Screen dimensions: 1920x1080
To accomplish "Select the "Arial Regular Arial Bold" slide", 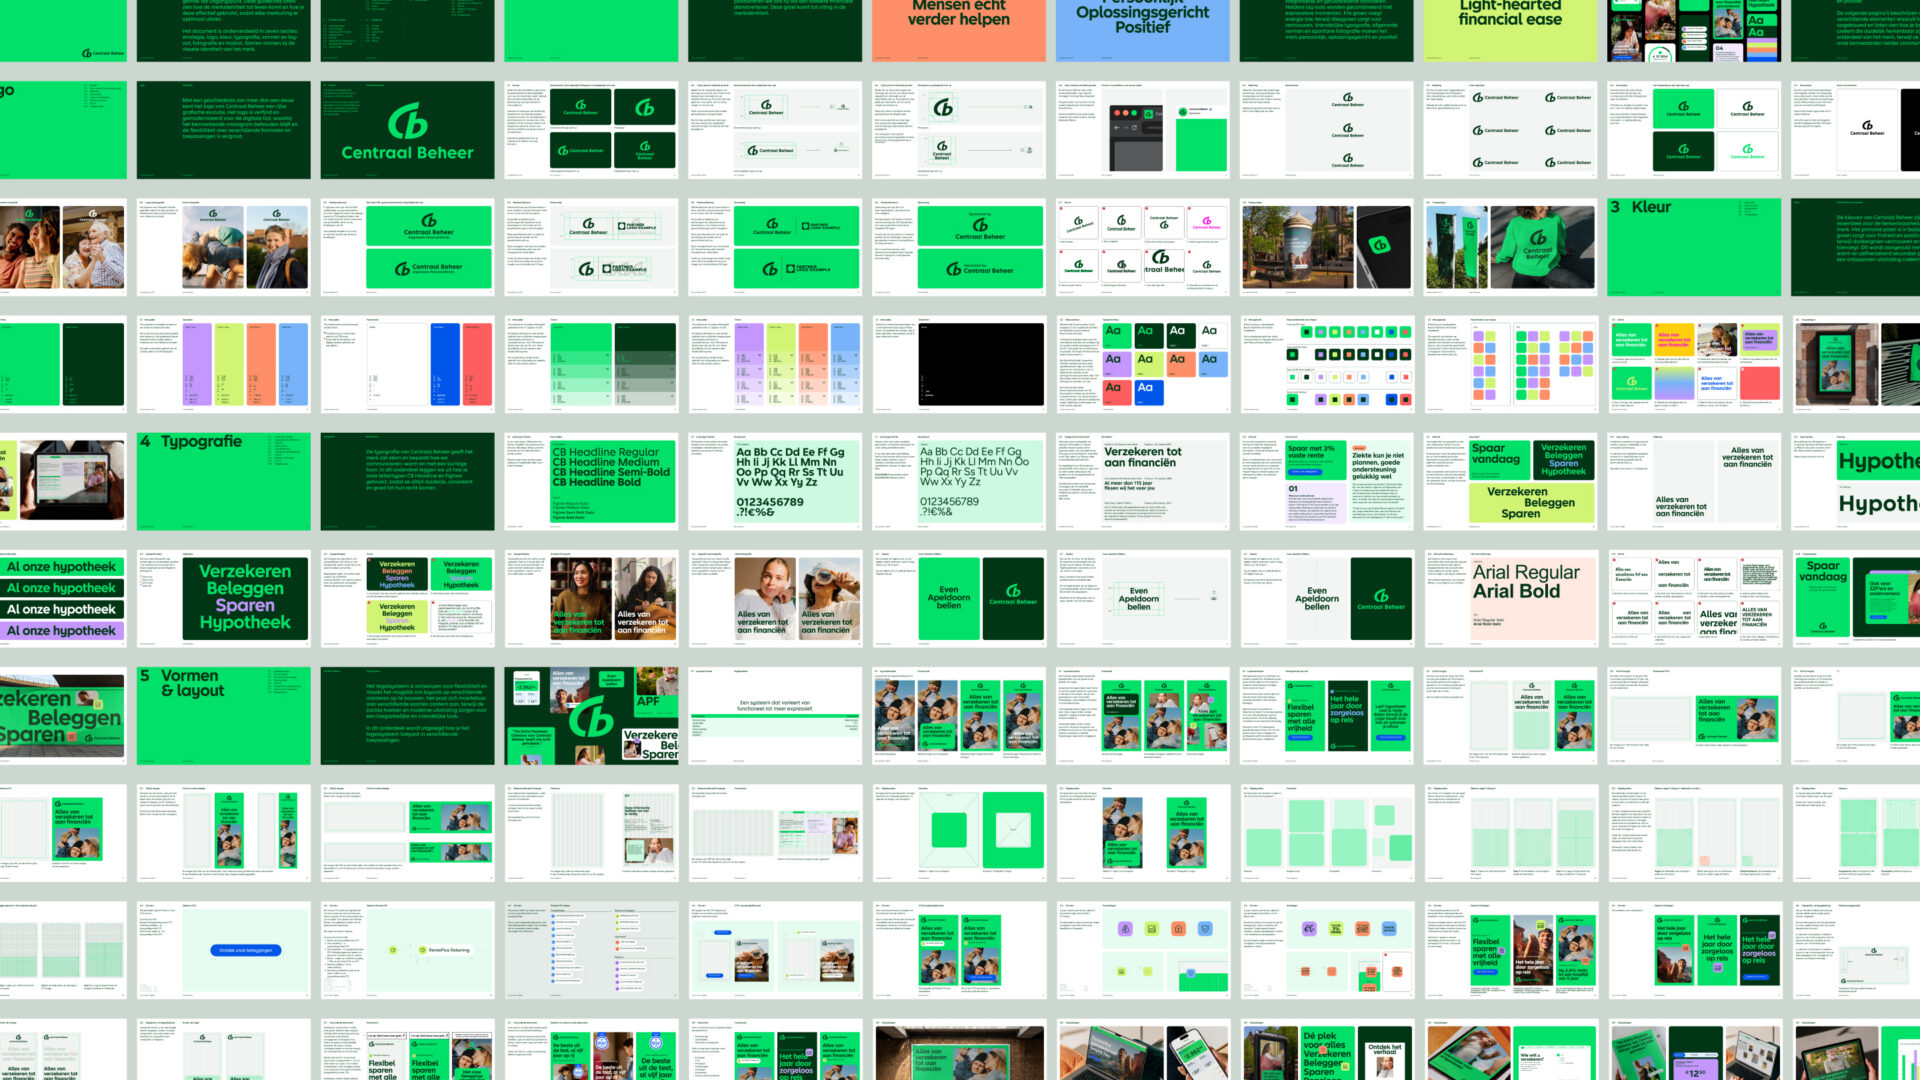I will tap(1511, 599).
